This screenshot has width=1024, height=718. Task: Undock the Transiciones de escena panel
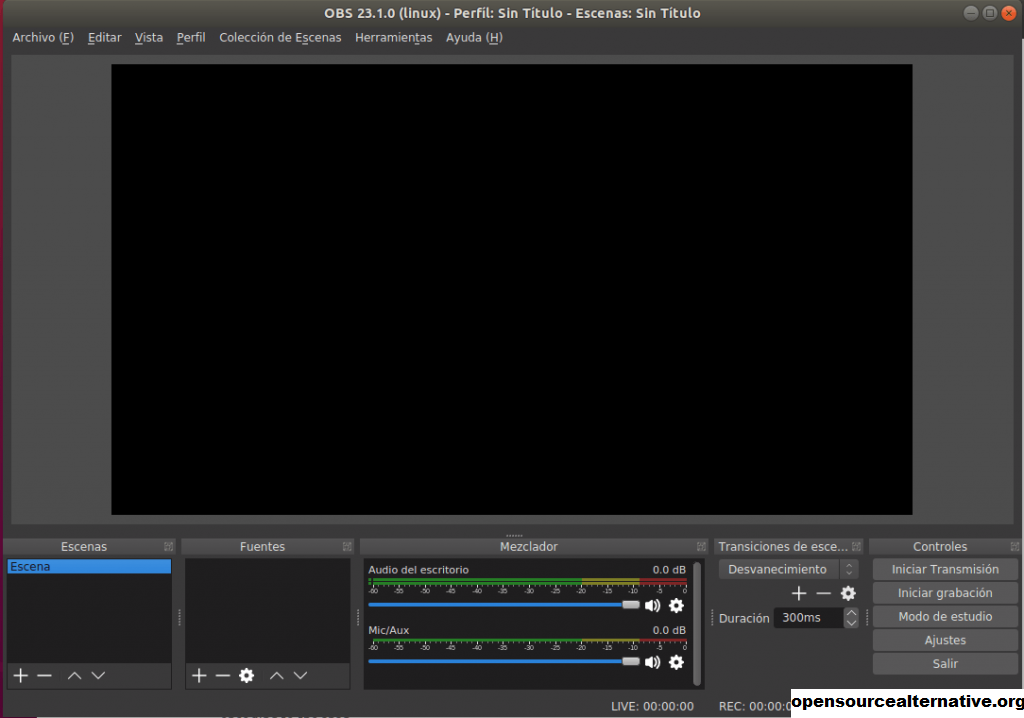click(857, 546)
